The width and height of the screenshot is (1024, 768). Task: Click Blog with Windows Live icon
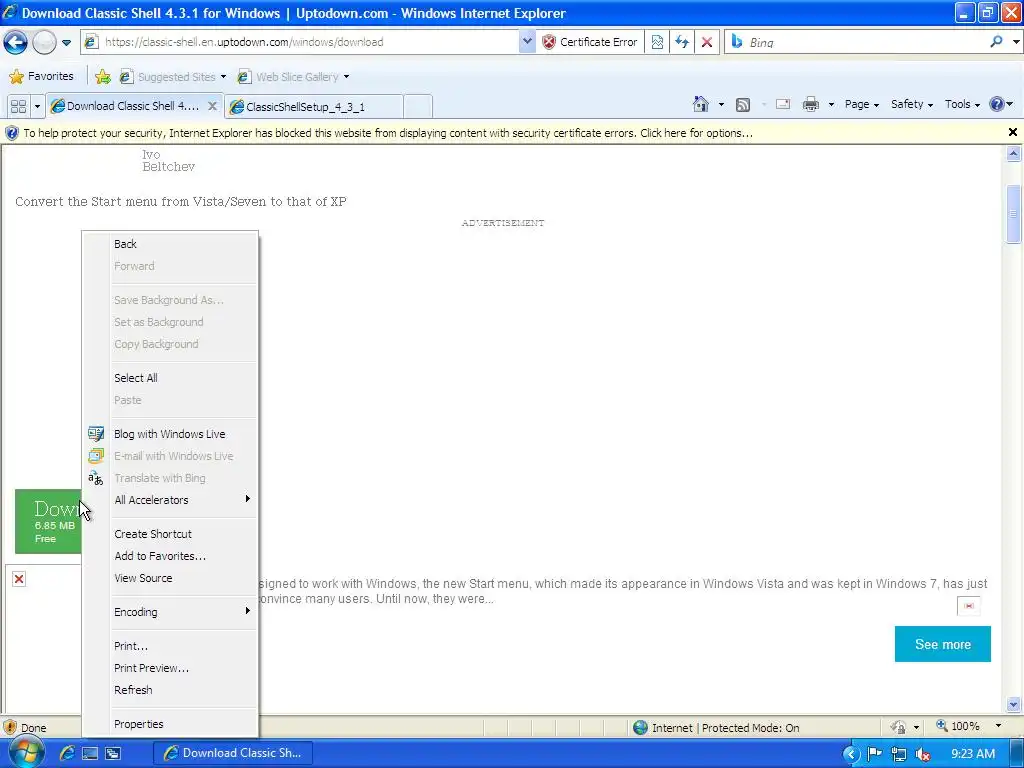click(x=96, y=434)
